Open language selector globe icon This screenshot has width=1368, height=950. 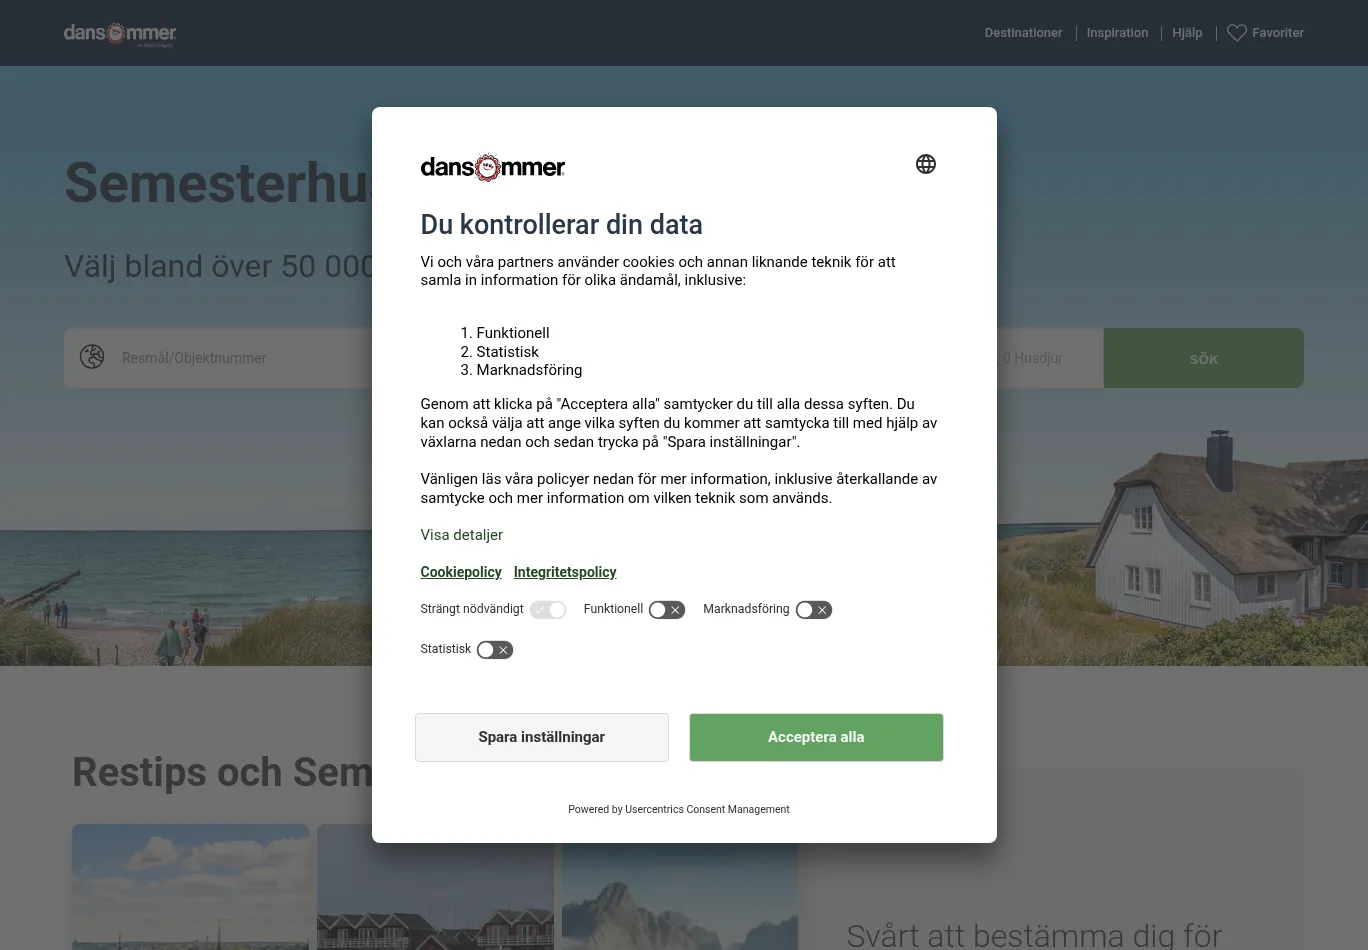click(925, 164)
